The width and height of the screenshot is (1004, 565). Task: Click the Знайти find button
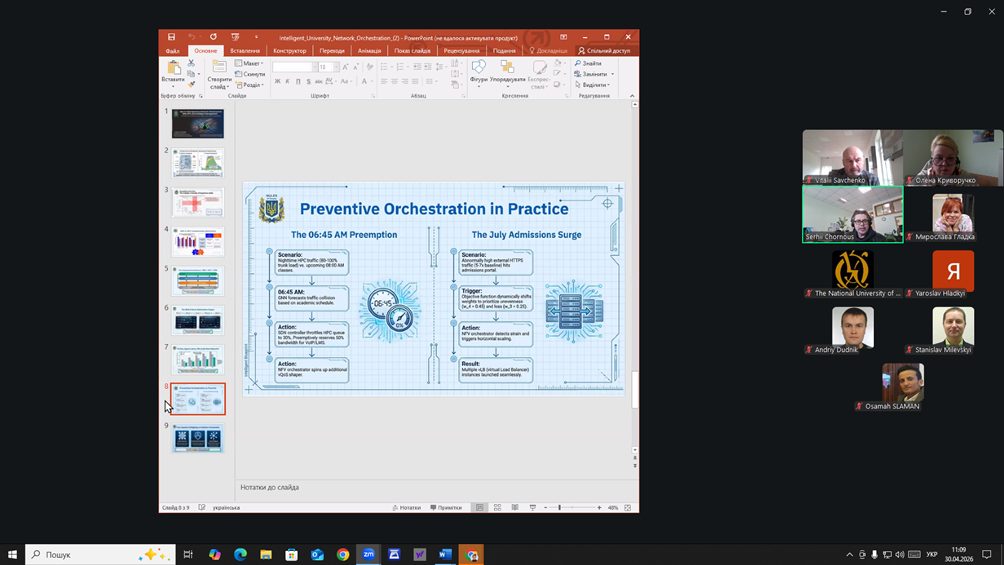[x=588, y=63]
